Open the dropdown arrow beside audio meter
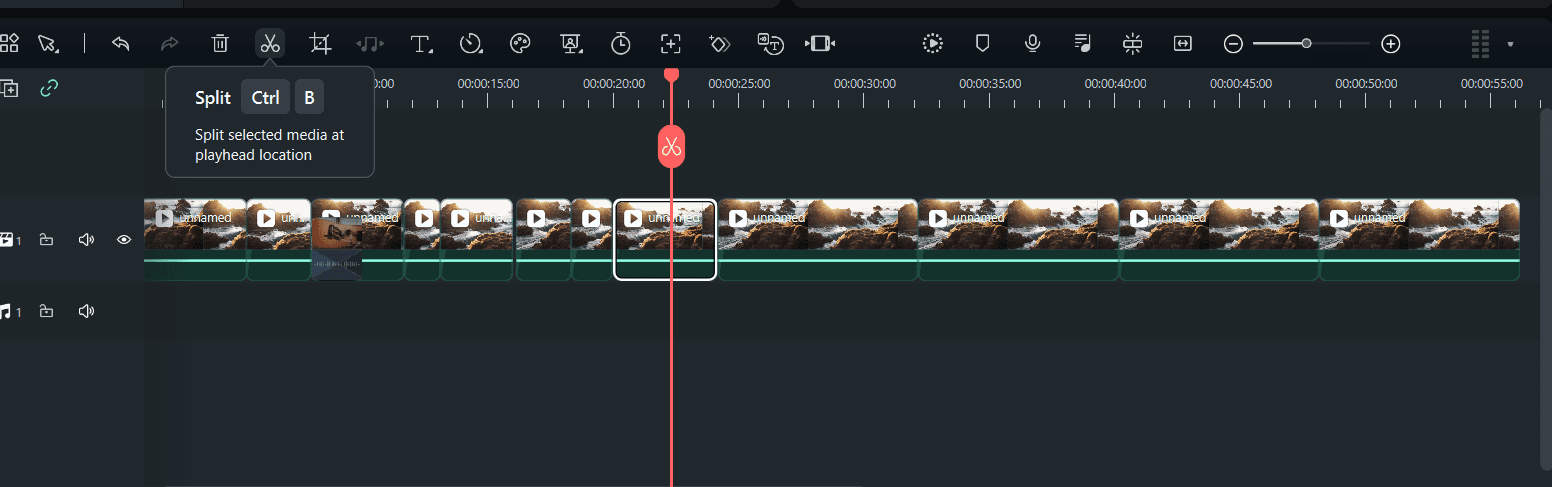 click(1510, 44)
